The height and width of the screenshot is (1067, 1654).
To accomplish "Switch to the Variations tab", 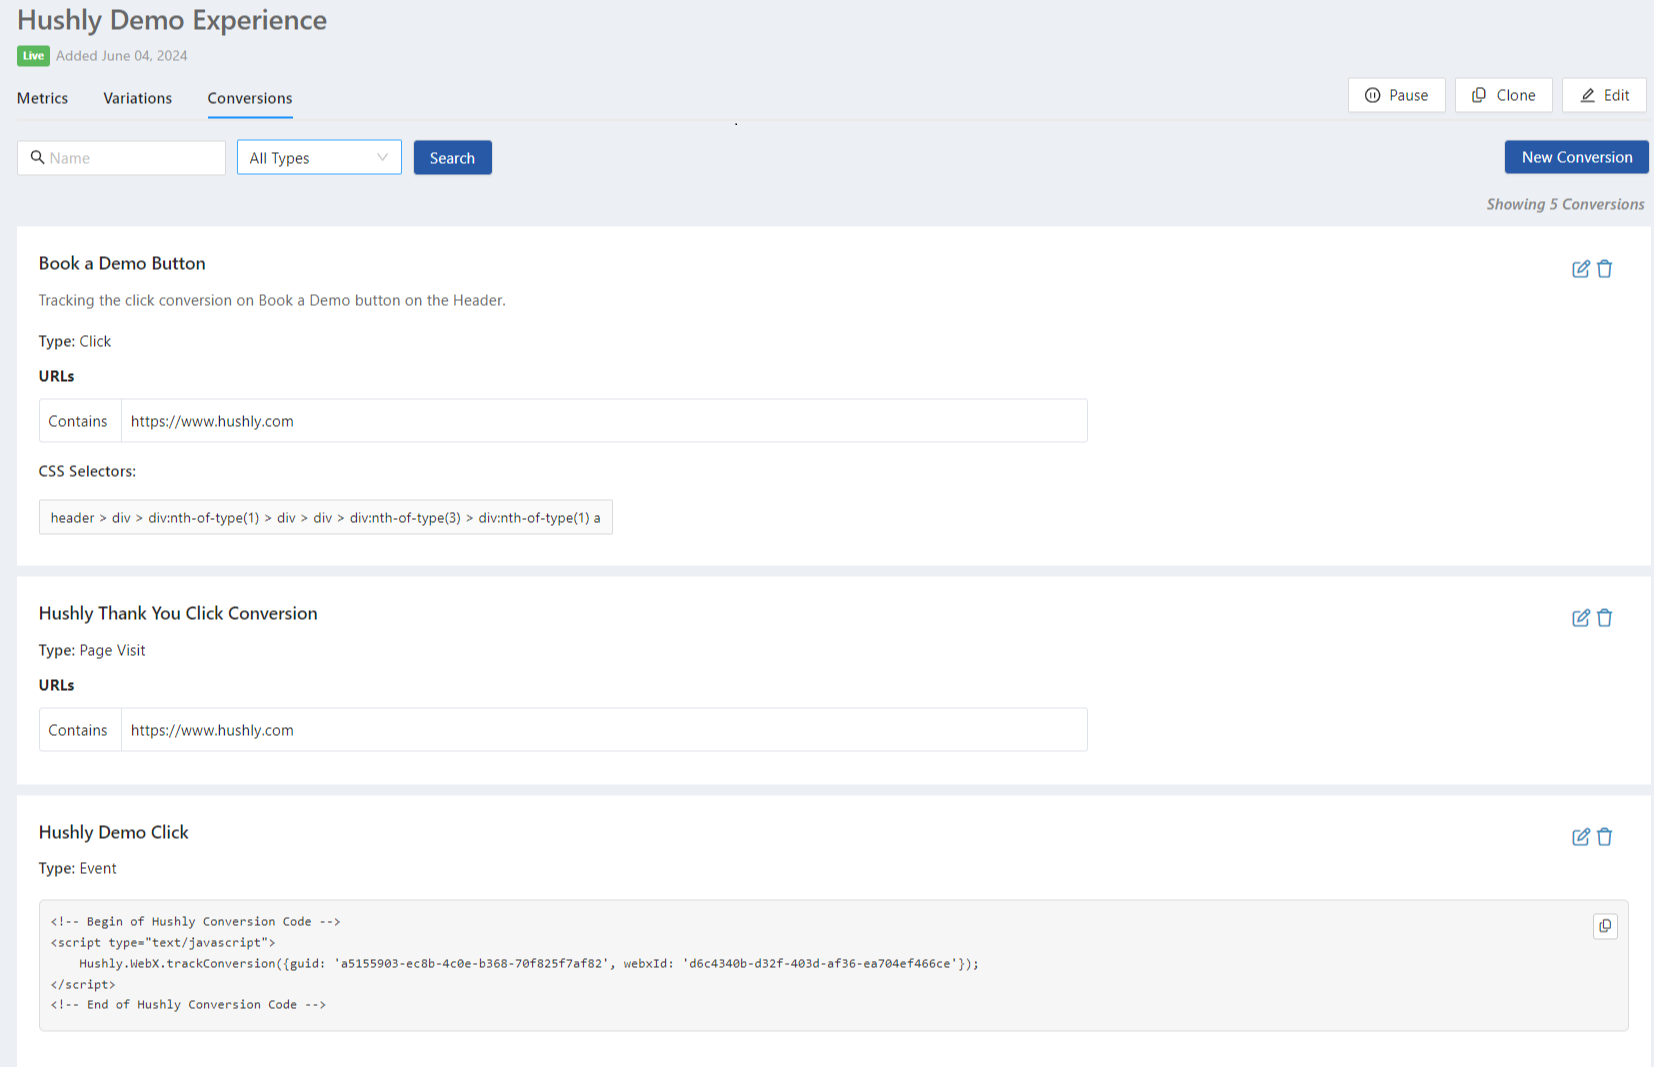I will click(x=137, y=98).
